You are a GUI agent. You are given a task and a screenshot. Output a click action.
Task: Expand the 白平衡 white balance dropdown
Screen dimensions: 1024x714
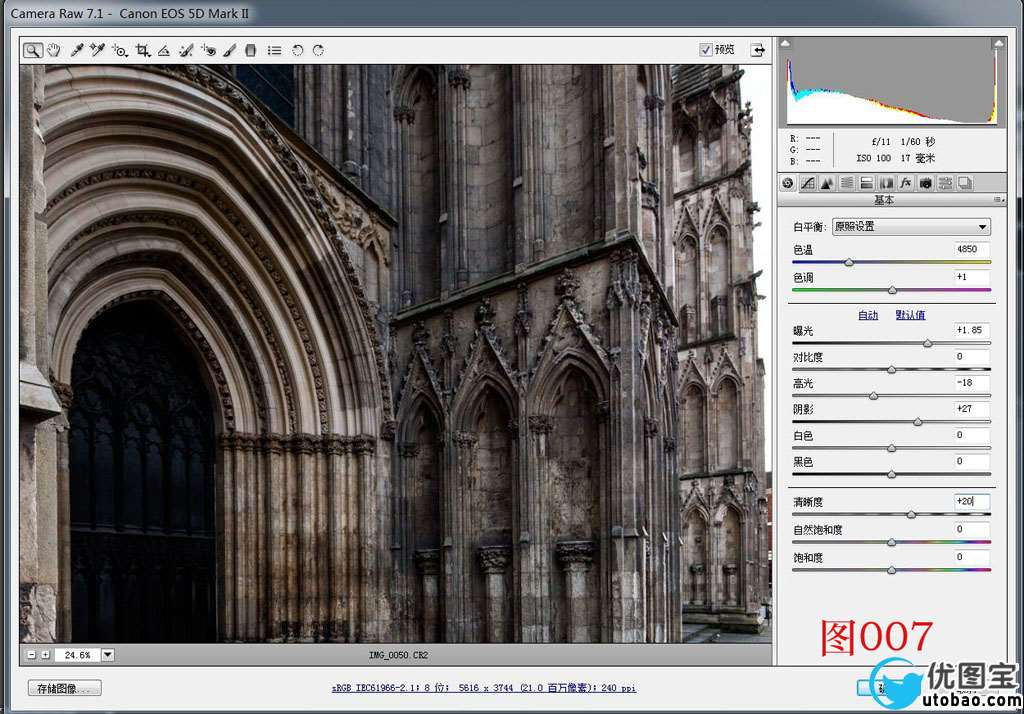pos(912,227)
